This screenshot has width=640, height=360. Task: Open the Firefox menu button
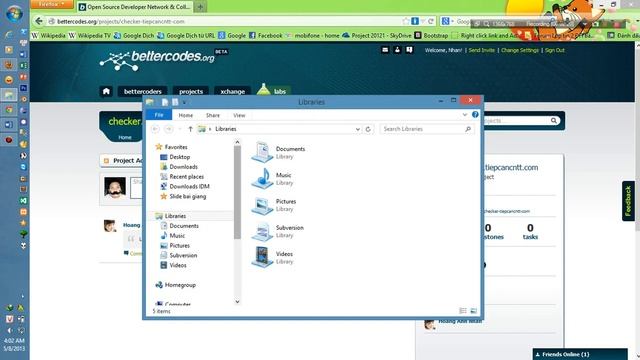coord(51,4)
